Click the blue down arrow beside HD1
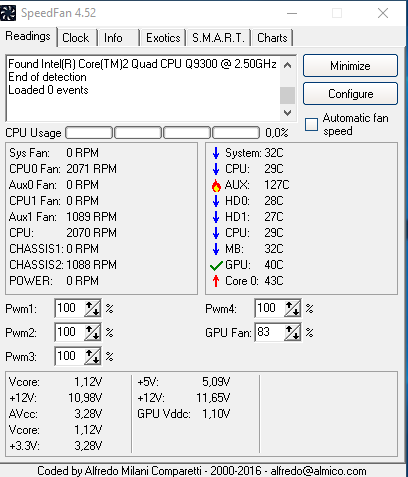This screenshot has height=477, width=408. (216, 217)
